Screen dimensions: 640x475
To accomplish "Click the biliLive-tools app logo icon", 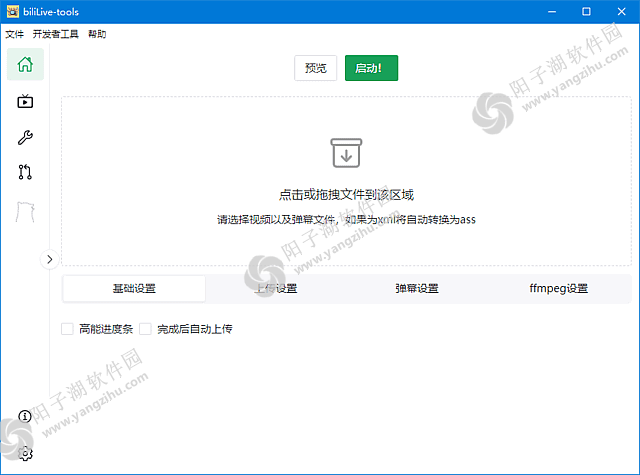I will [x=13, y=12].
